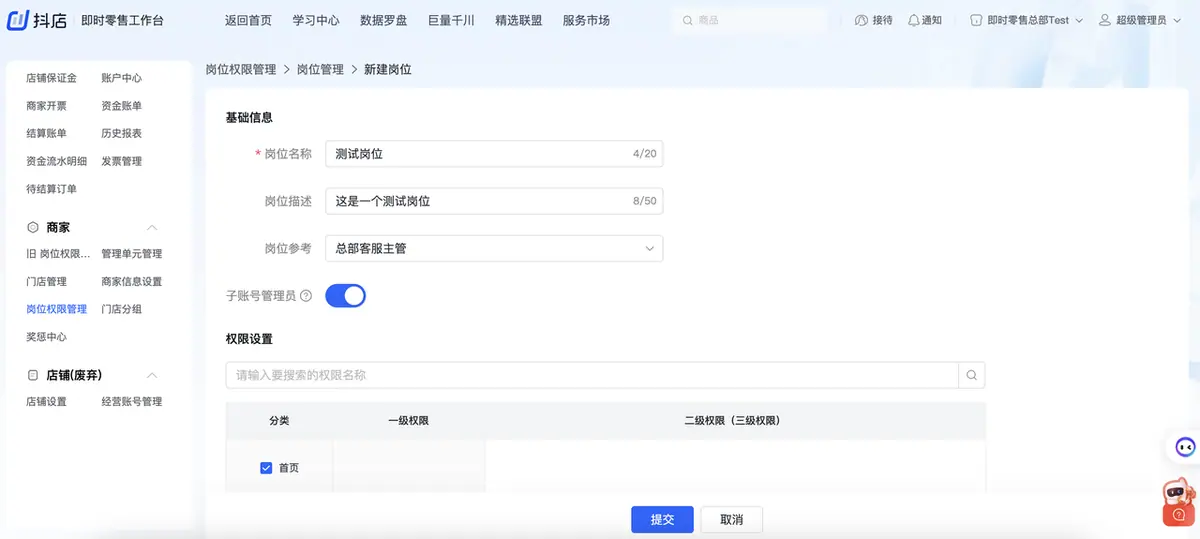
Task: Click the 提交 button
Action: [662, 520]
